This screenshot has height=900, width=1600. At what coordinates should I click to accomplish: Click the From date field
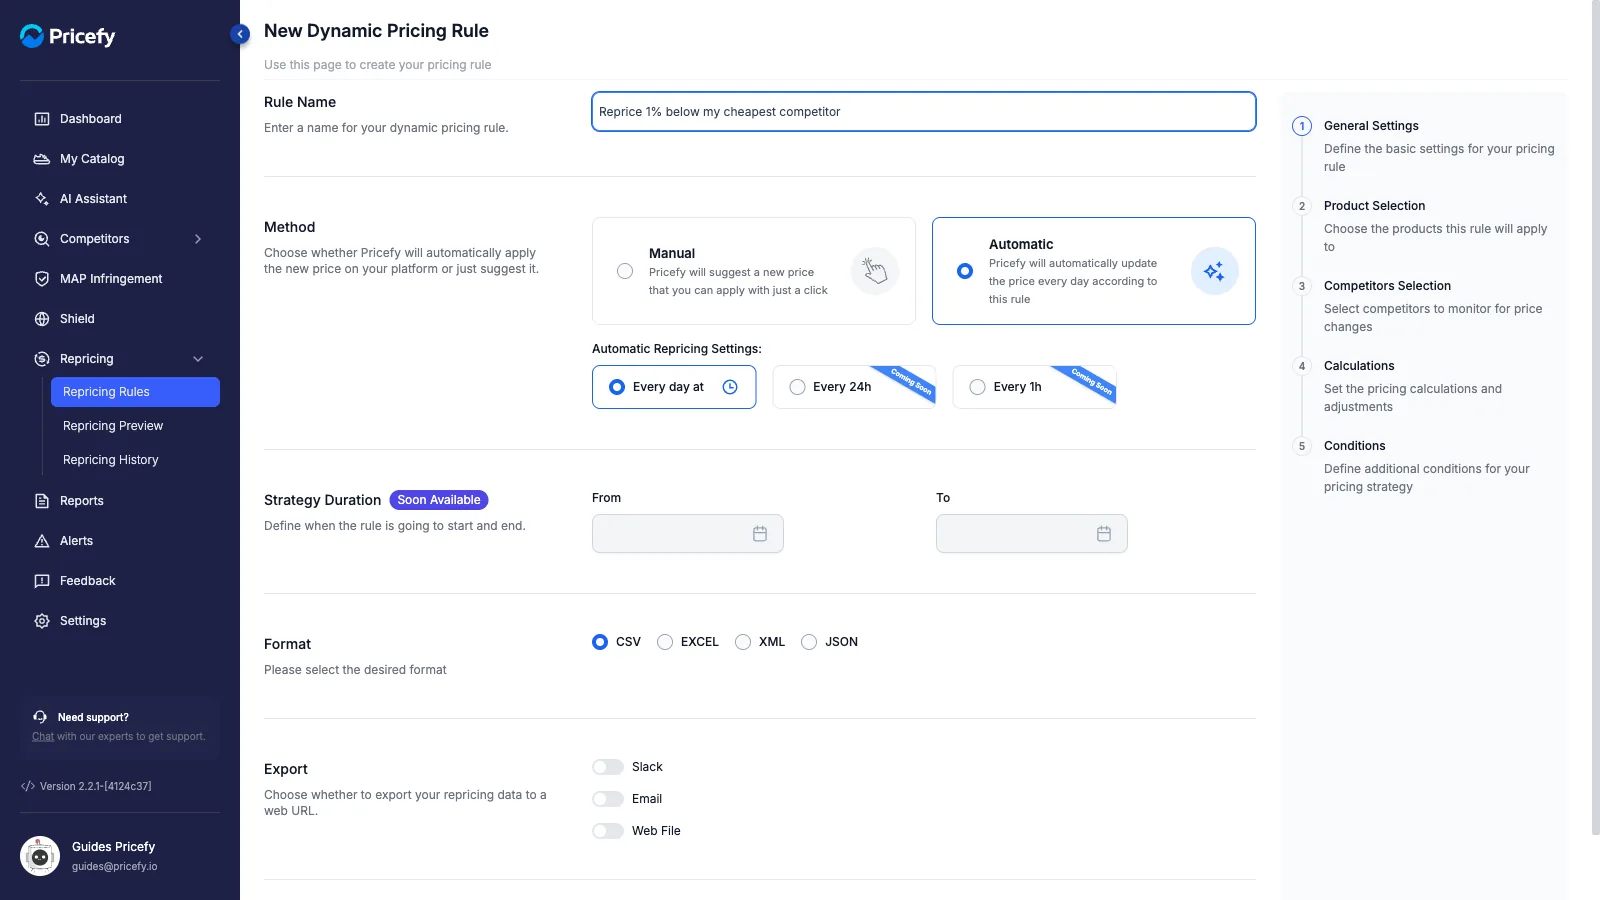coord(688,534)
